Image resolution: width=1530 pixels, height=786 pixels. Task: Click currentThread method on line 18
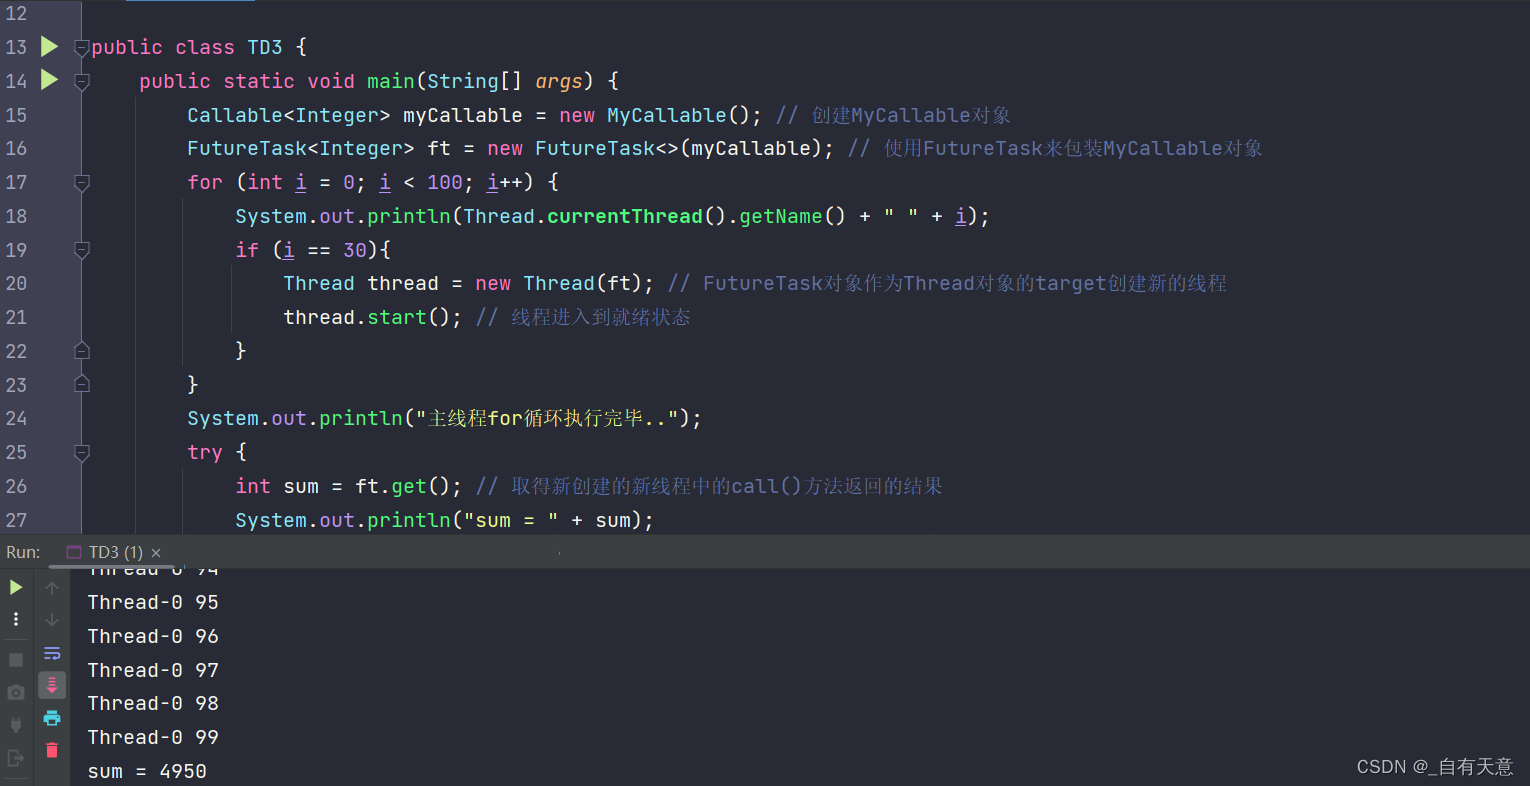pos(625,216)
